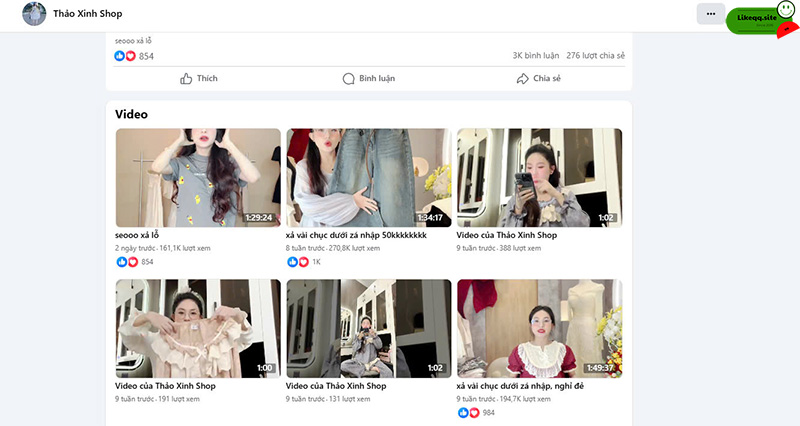Click the text 9 tuần trước · 194,7K lượt xem
The height and width of the screenshot is (426, 800).
504,399
